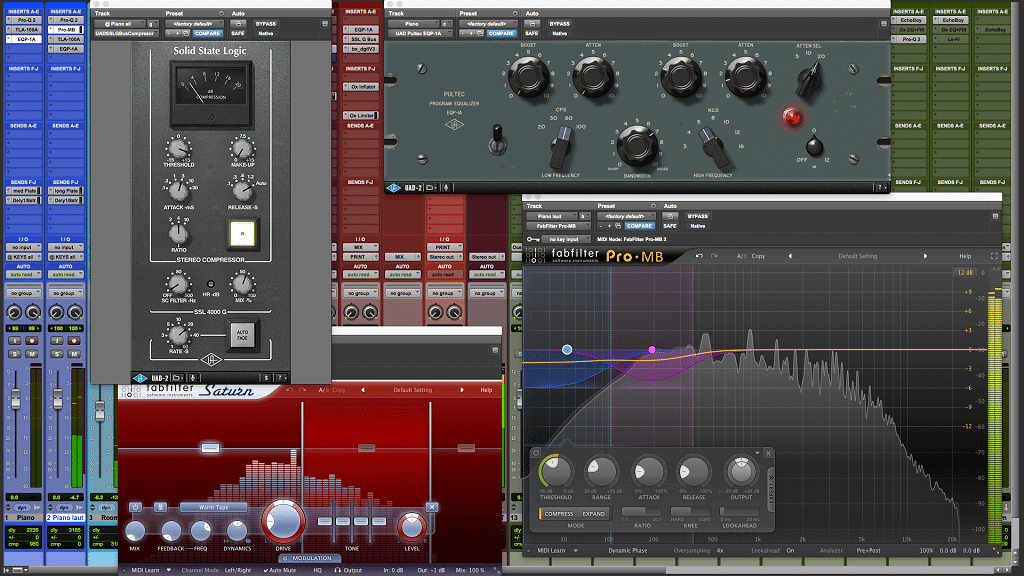Screen dimensions: 1024x576
Task: Change Oversampling 4x setting in Pro-MB
Action: (x=720, y=551)
